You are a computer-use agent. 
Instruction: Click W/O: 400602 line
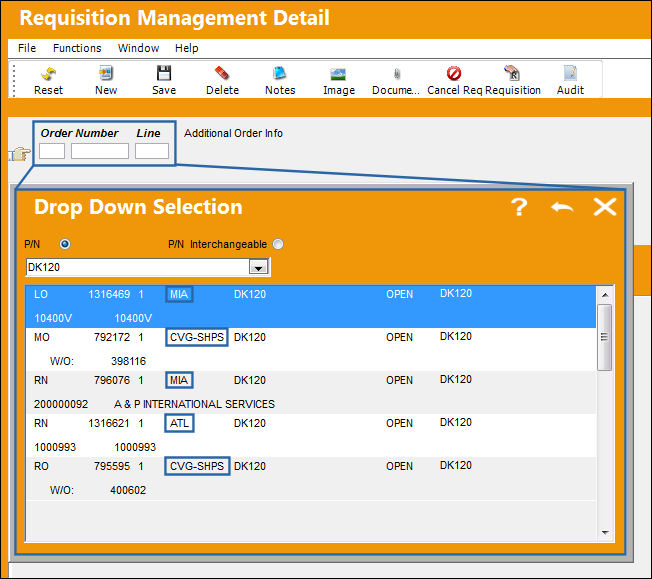point(98,490)
